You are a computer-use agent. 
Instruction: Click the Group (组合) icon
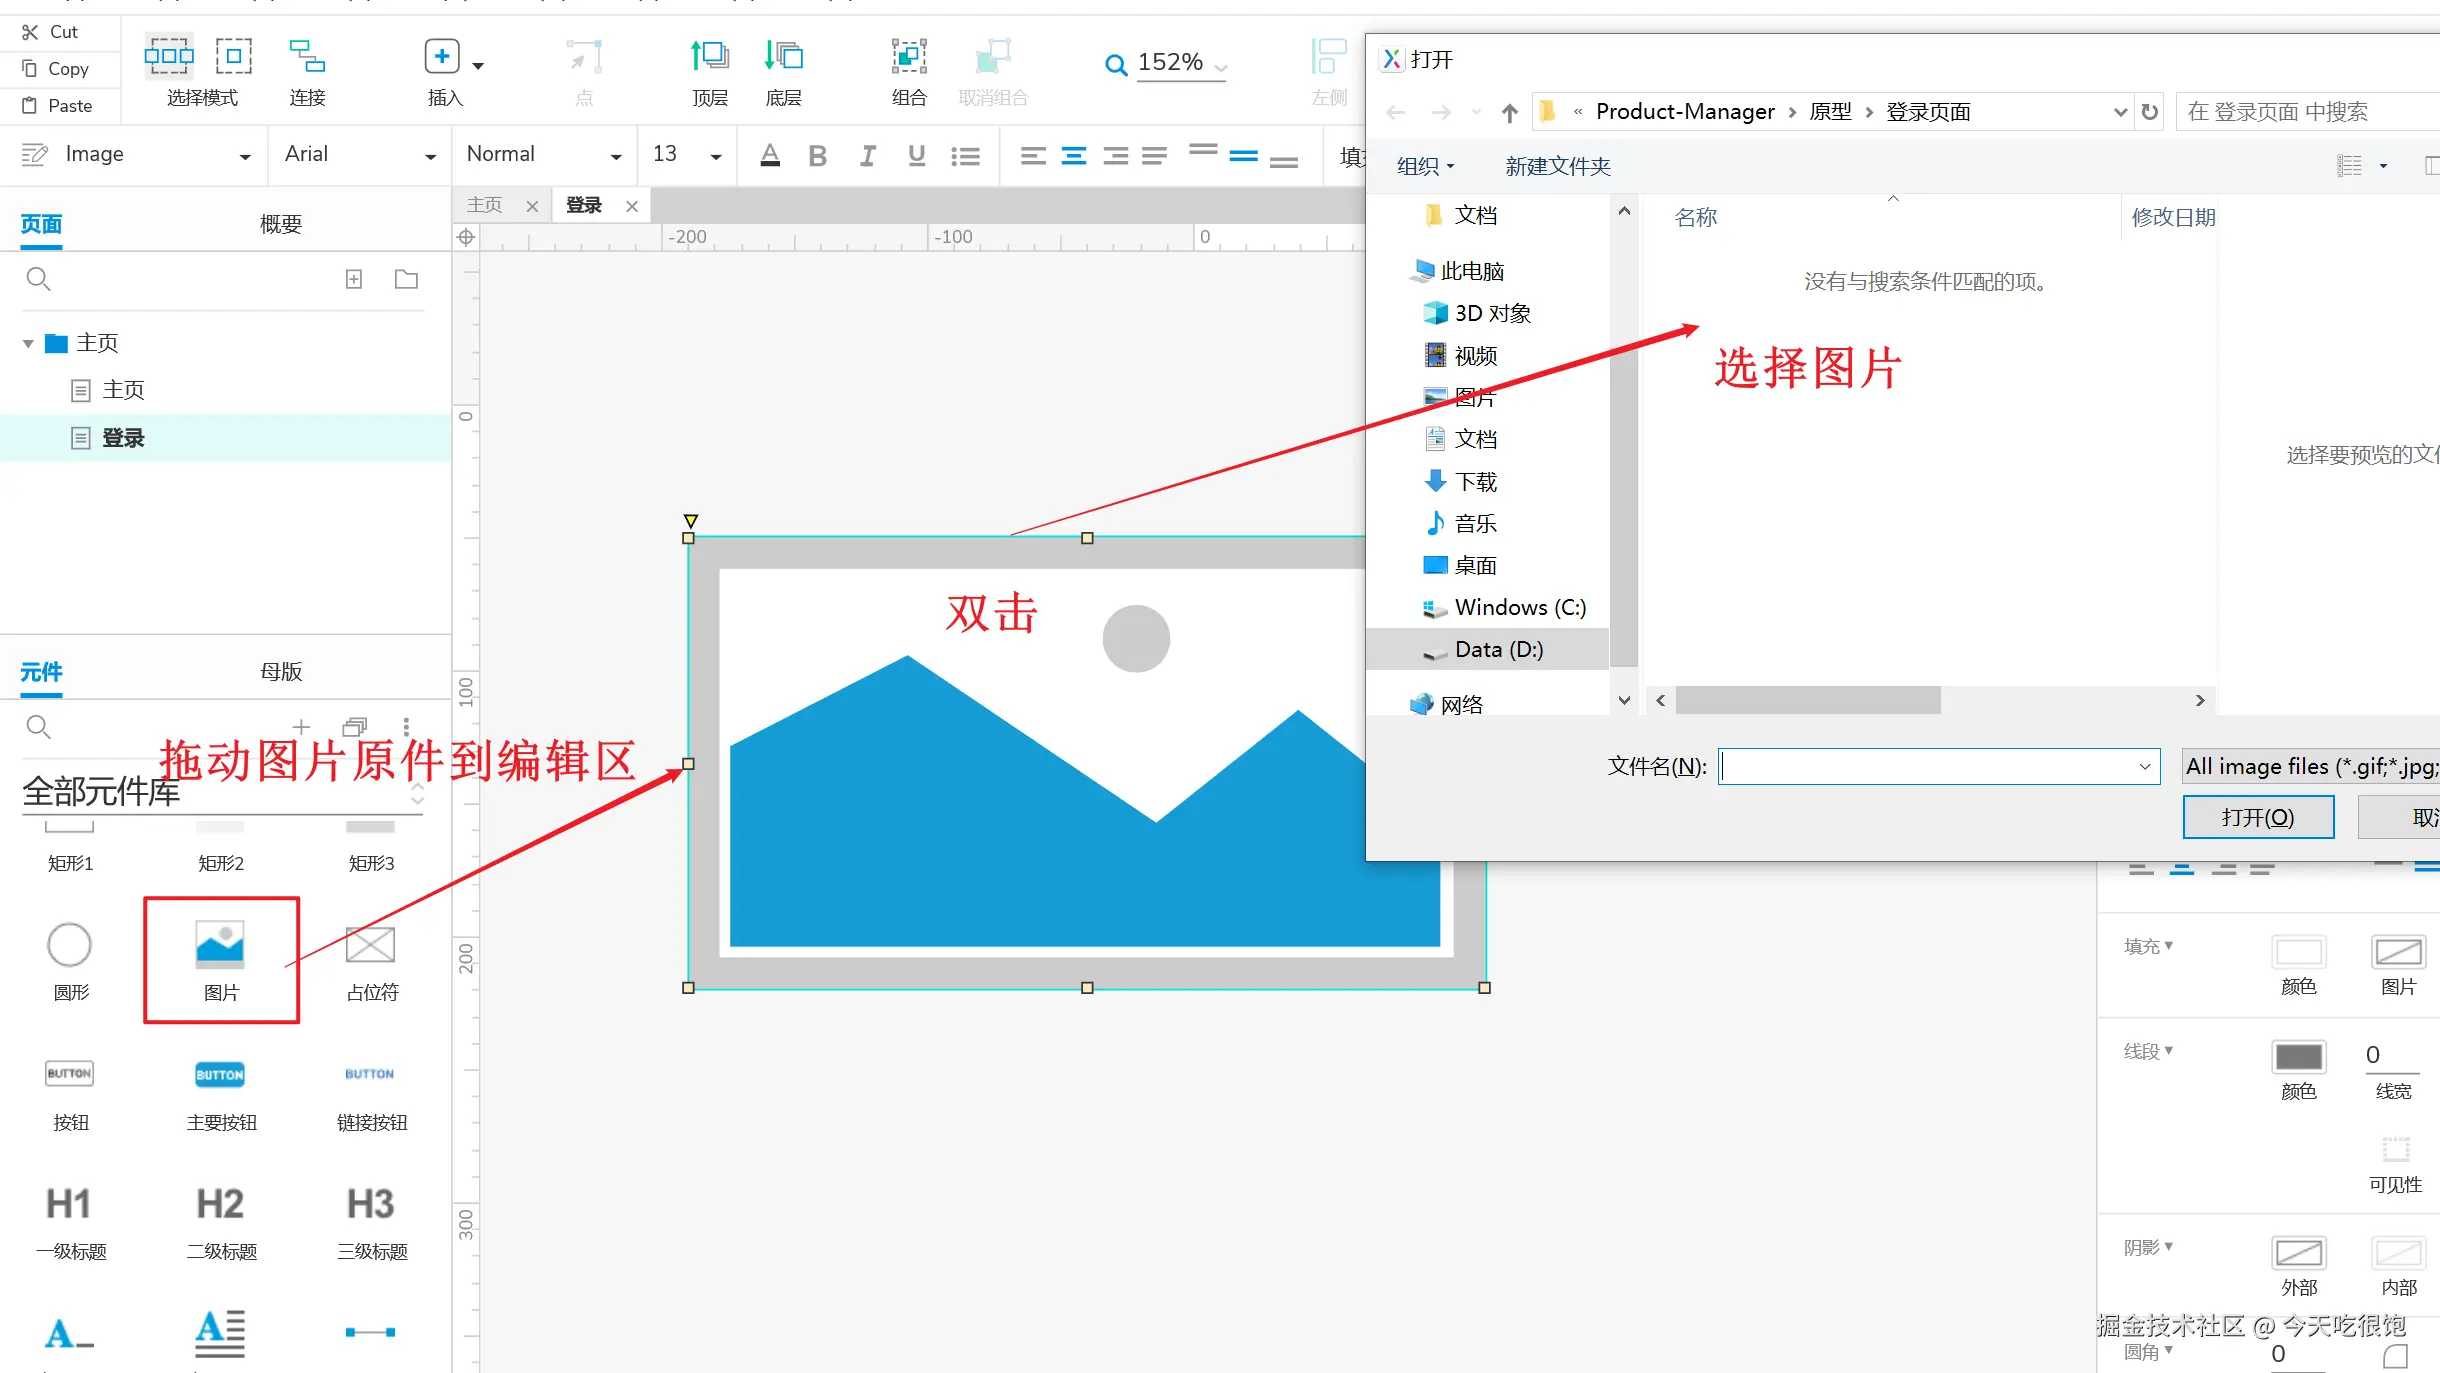(908, 57)
